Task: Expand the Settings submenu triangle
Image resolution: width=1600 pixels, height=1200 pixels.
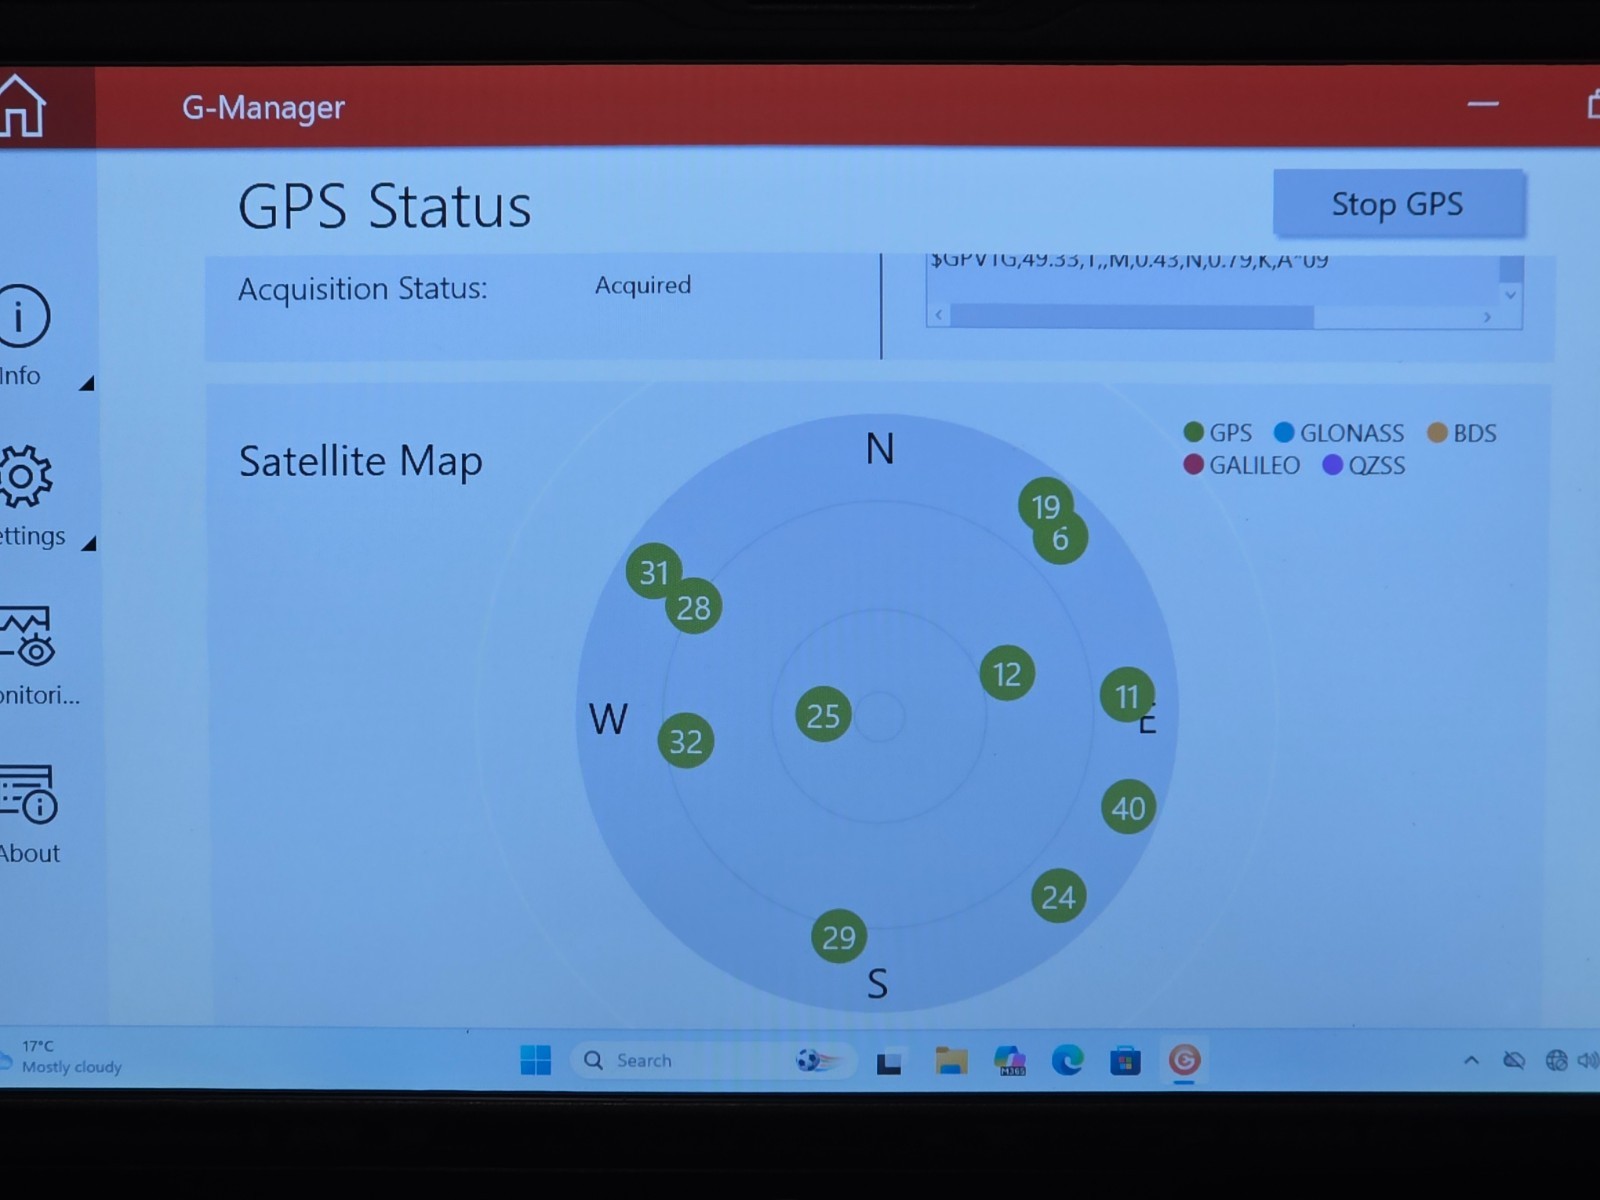Action: [88, 543]
